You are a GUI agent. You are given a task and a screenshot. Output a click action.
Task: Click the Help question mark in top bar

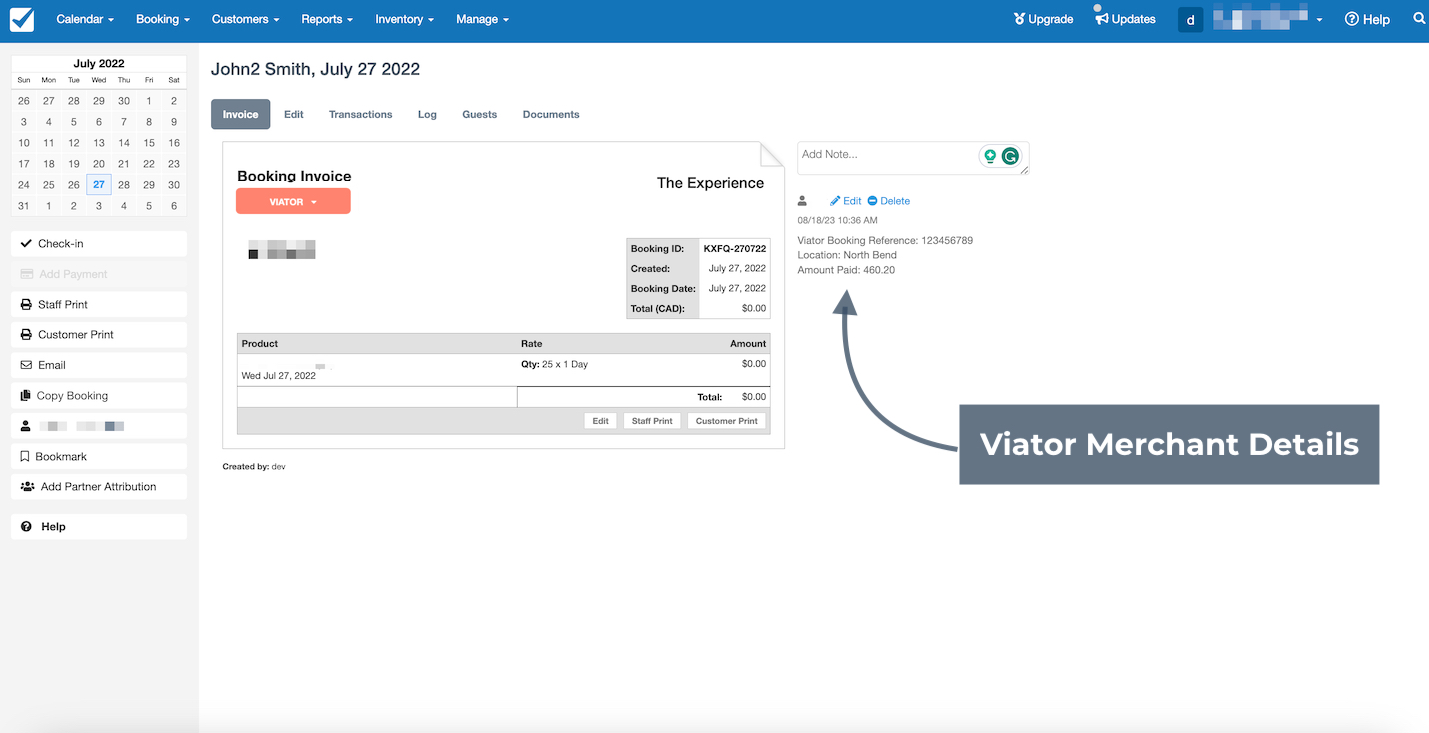coord(1367,19)
